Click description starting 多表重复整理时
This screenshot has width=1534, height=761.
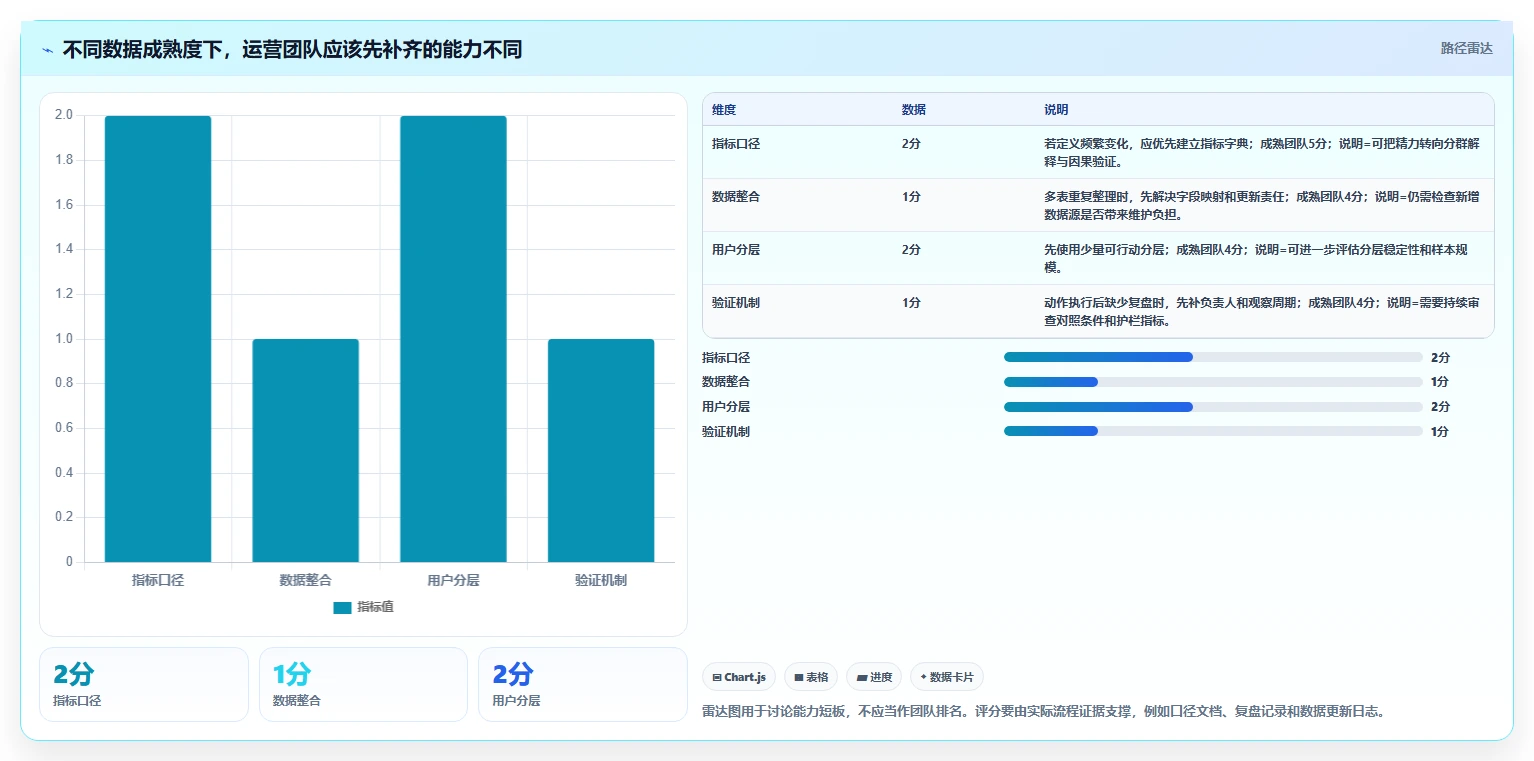coord(1262,205)
